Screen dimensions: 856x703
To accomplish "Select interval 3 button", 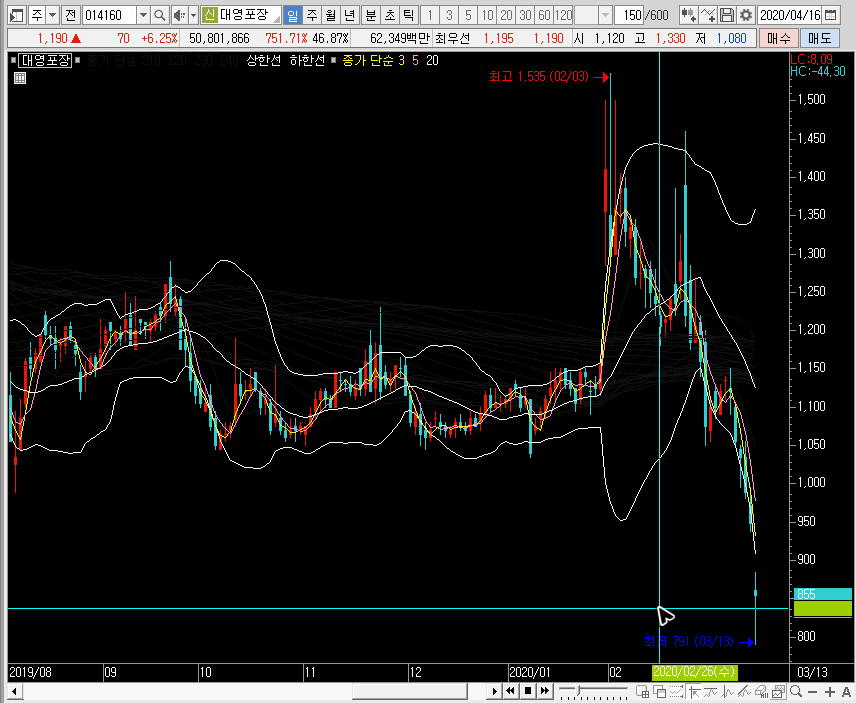I will (449, 15).
